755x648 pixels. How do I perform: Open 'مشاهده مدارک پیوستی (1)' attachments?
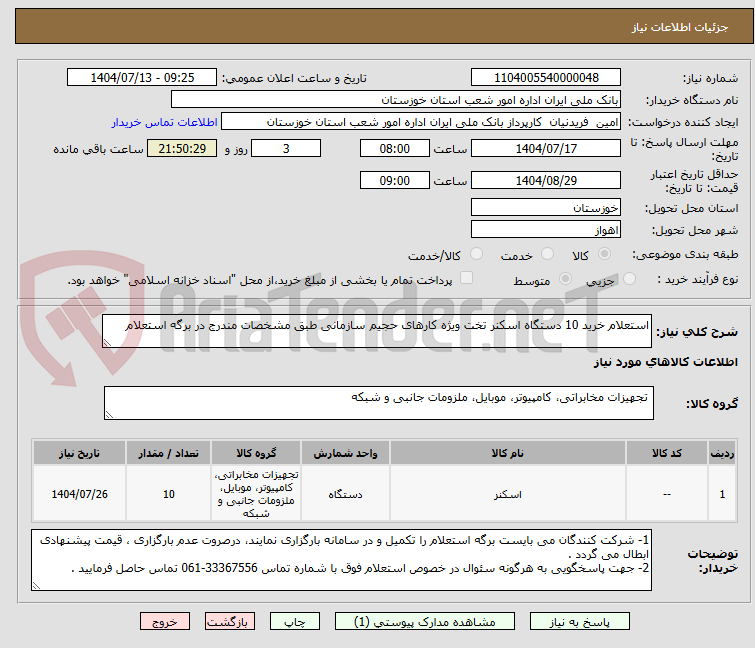click(x=432, y=621)
